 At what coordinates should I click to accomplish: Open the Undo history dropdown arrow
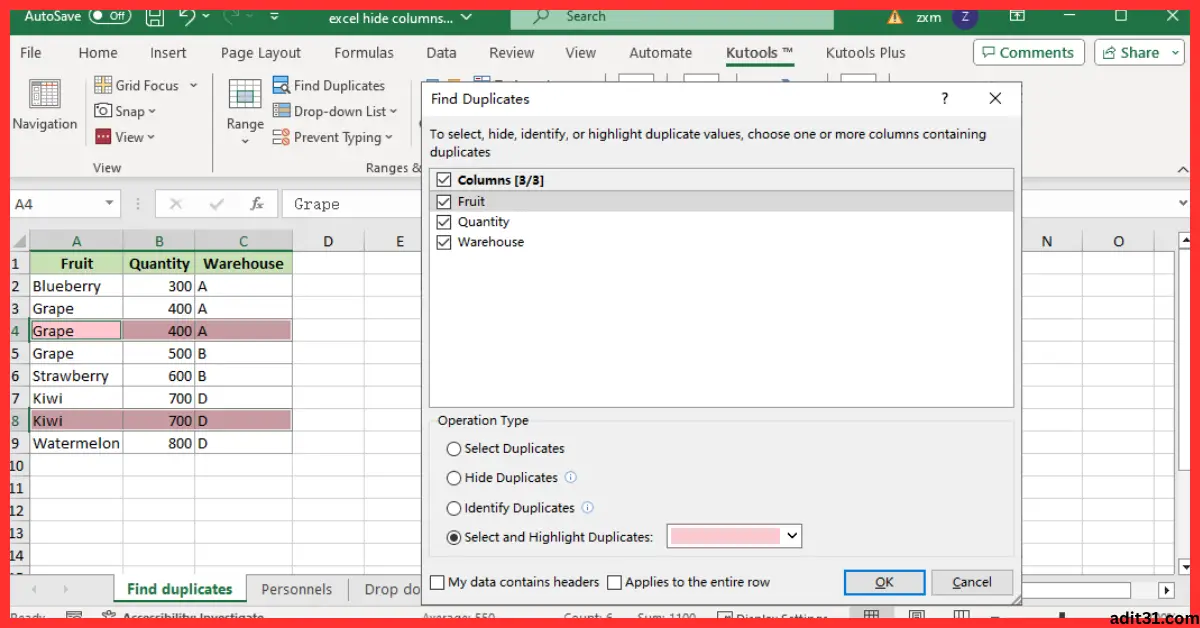(x=206, y=16)
